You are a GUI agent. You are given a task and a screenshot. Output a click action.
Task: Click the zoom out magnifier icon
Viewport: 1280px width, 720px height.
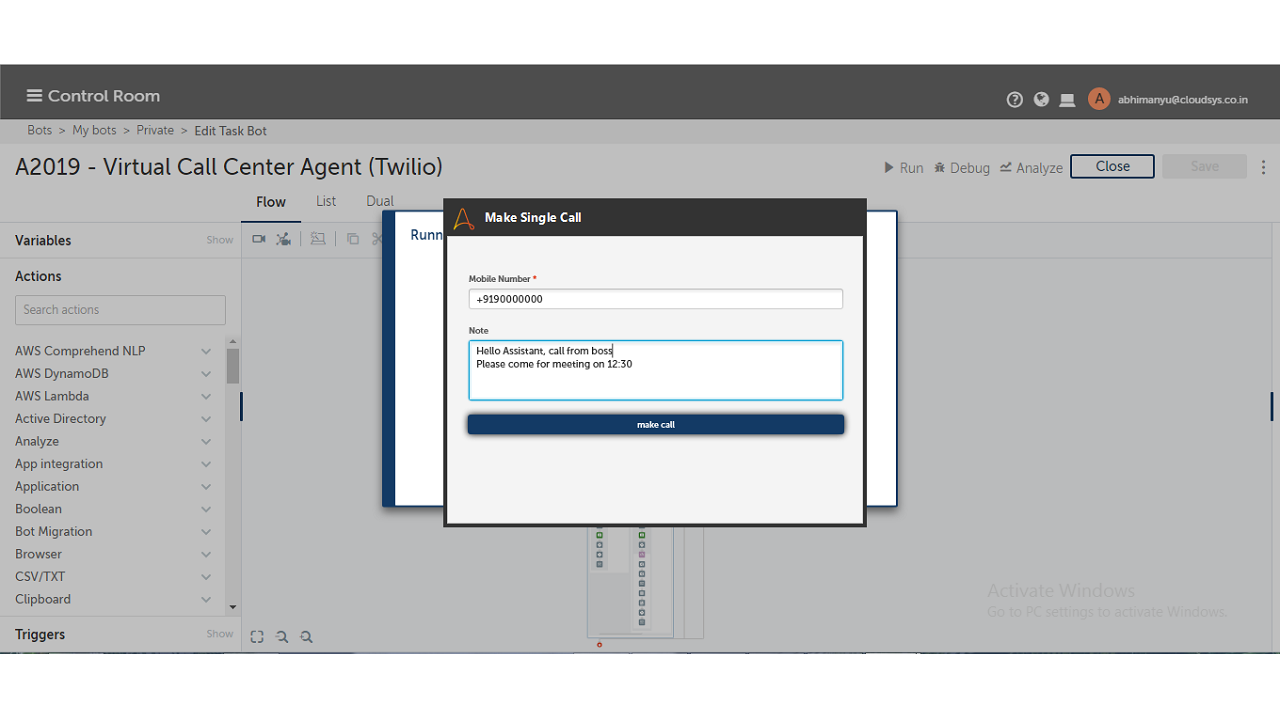tap(282, 637)
